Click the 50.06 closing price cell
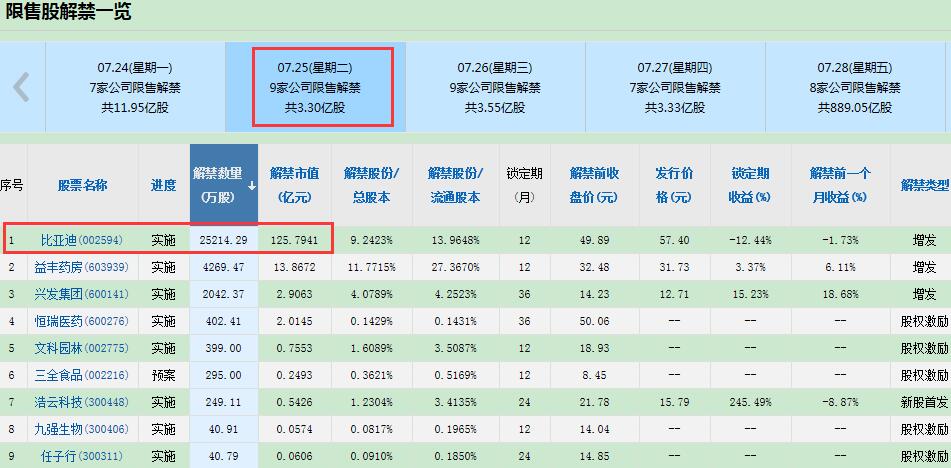This screenshot has height=468, width=951. 594,321
